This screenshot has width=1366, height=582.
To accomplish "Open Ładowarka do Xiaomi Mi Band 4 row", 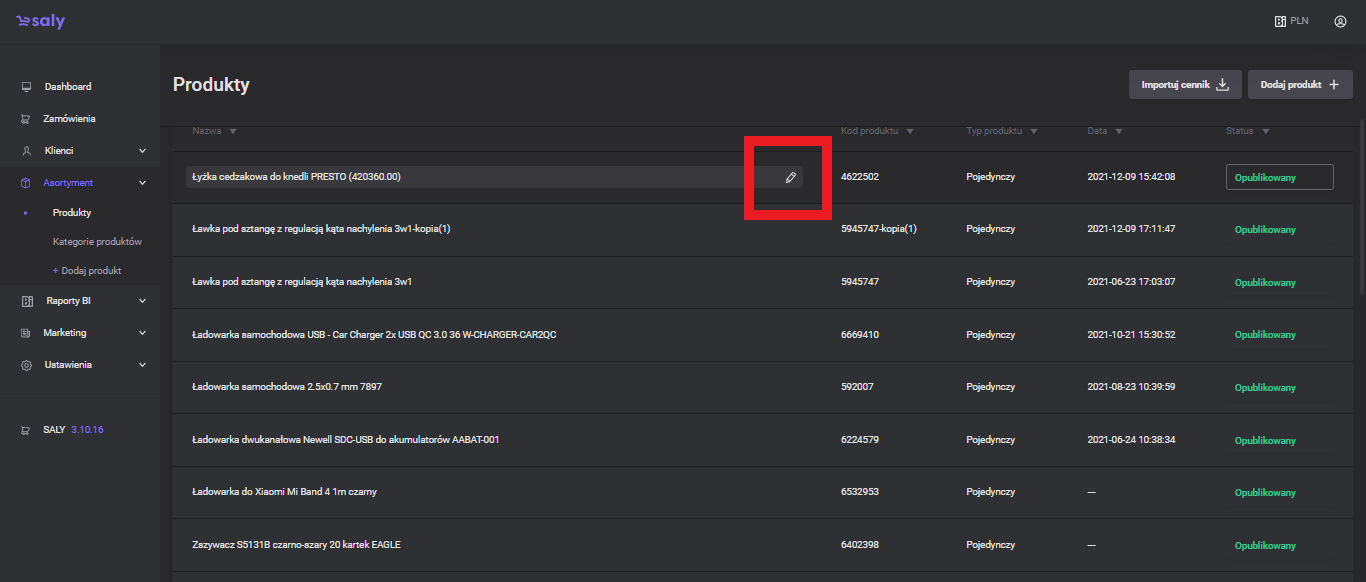I will click(x=284, y=492).
